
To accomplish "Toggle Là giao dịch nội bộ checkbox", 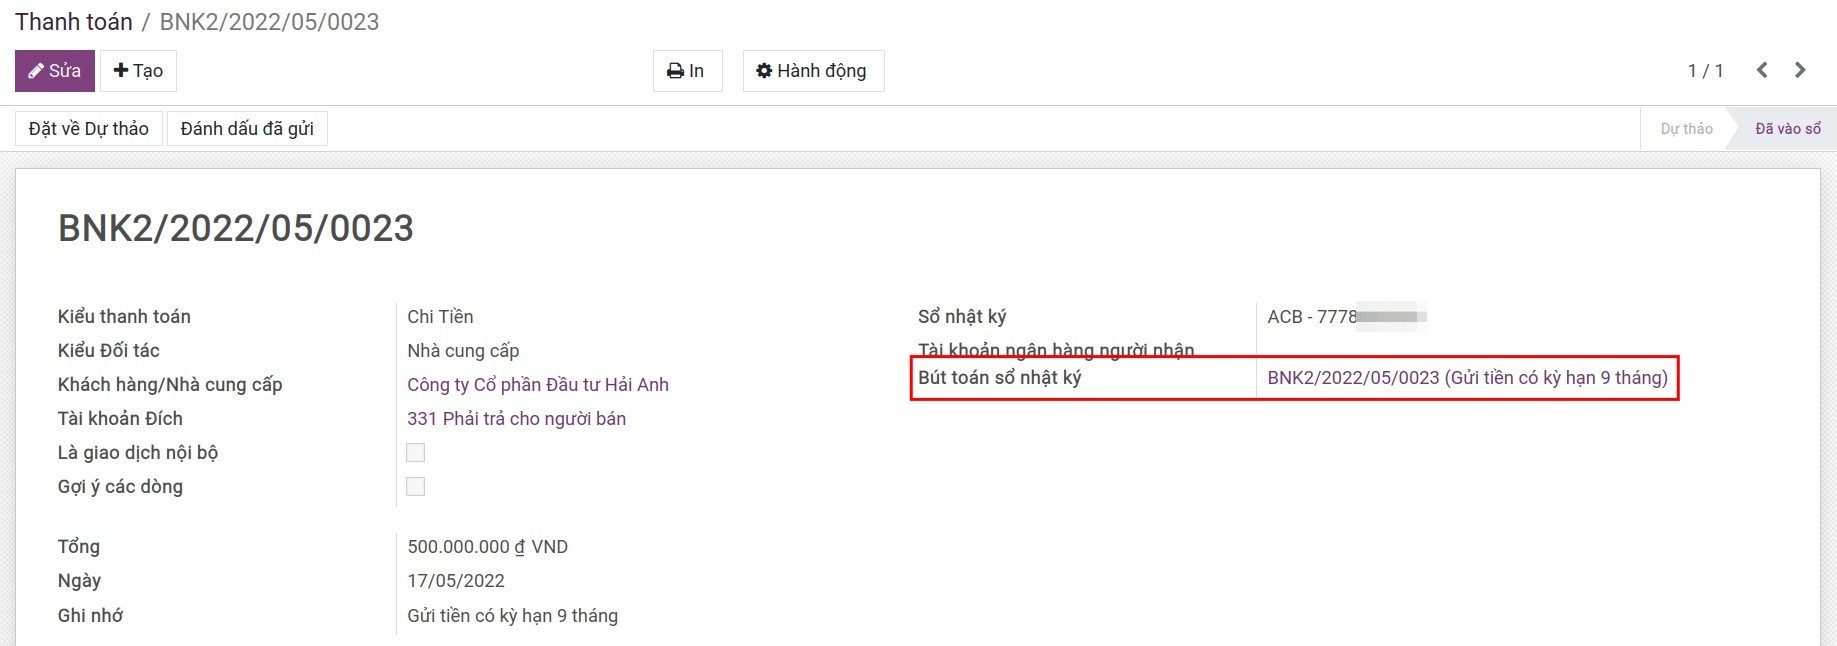I will click(x=416, y=453).
